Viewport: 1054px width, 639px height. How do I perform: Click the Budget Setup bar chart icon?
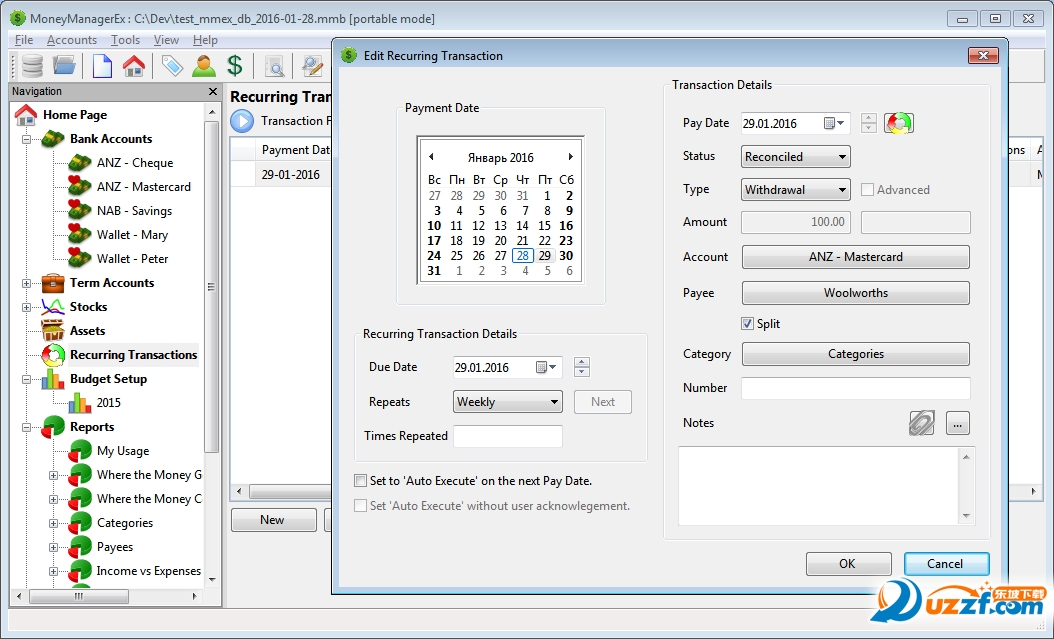click(x=52, y=379)
